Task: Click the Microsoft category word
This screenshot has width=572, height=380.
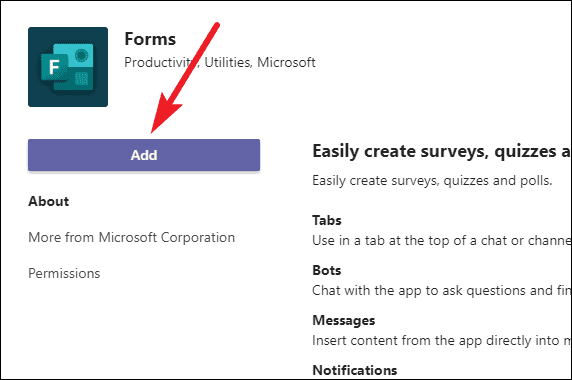Action: click(x=286, y=62)
